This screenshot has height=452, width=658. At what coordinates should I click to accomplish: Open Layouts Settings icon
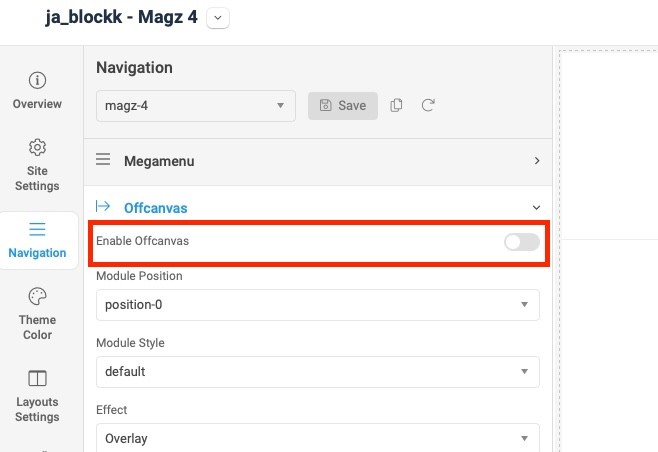tap(37, 378)
